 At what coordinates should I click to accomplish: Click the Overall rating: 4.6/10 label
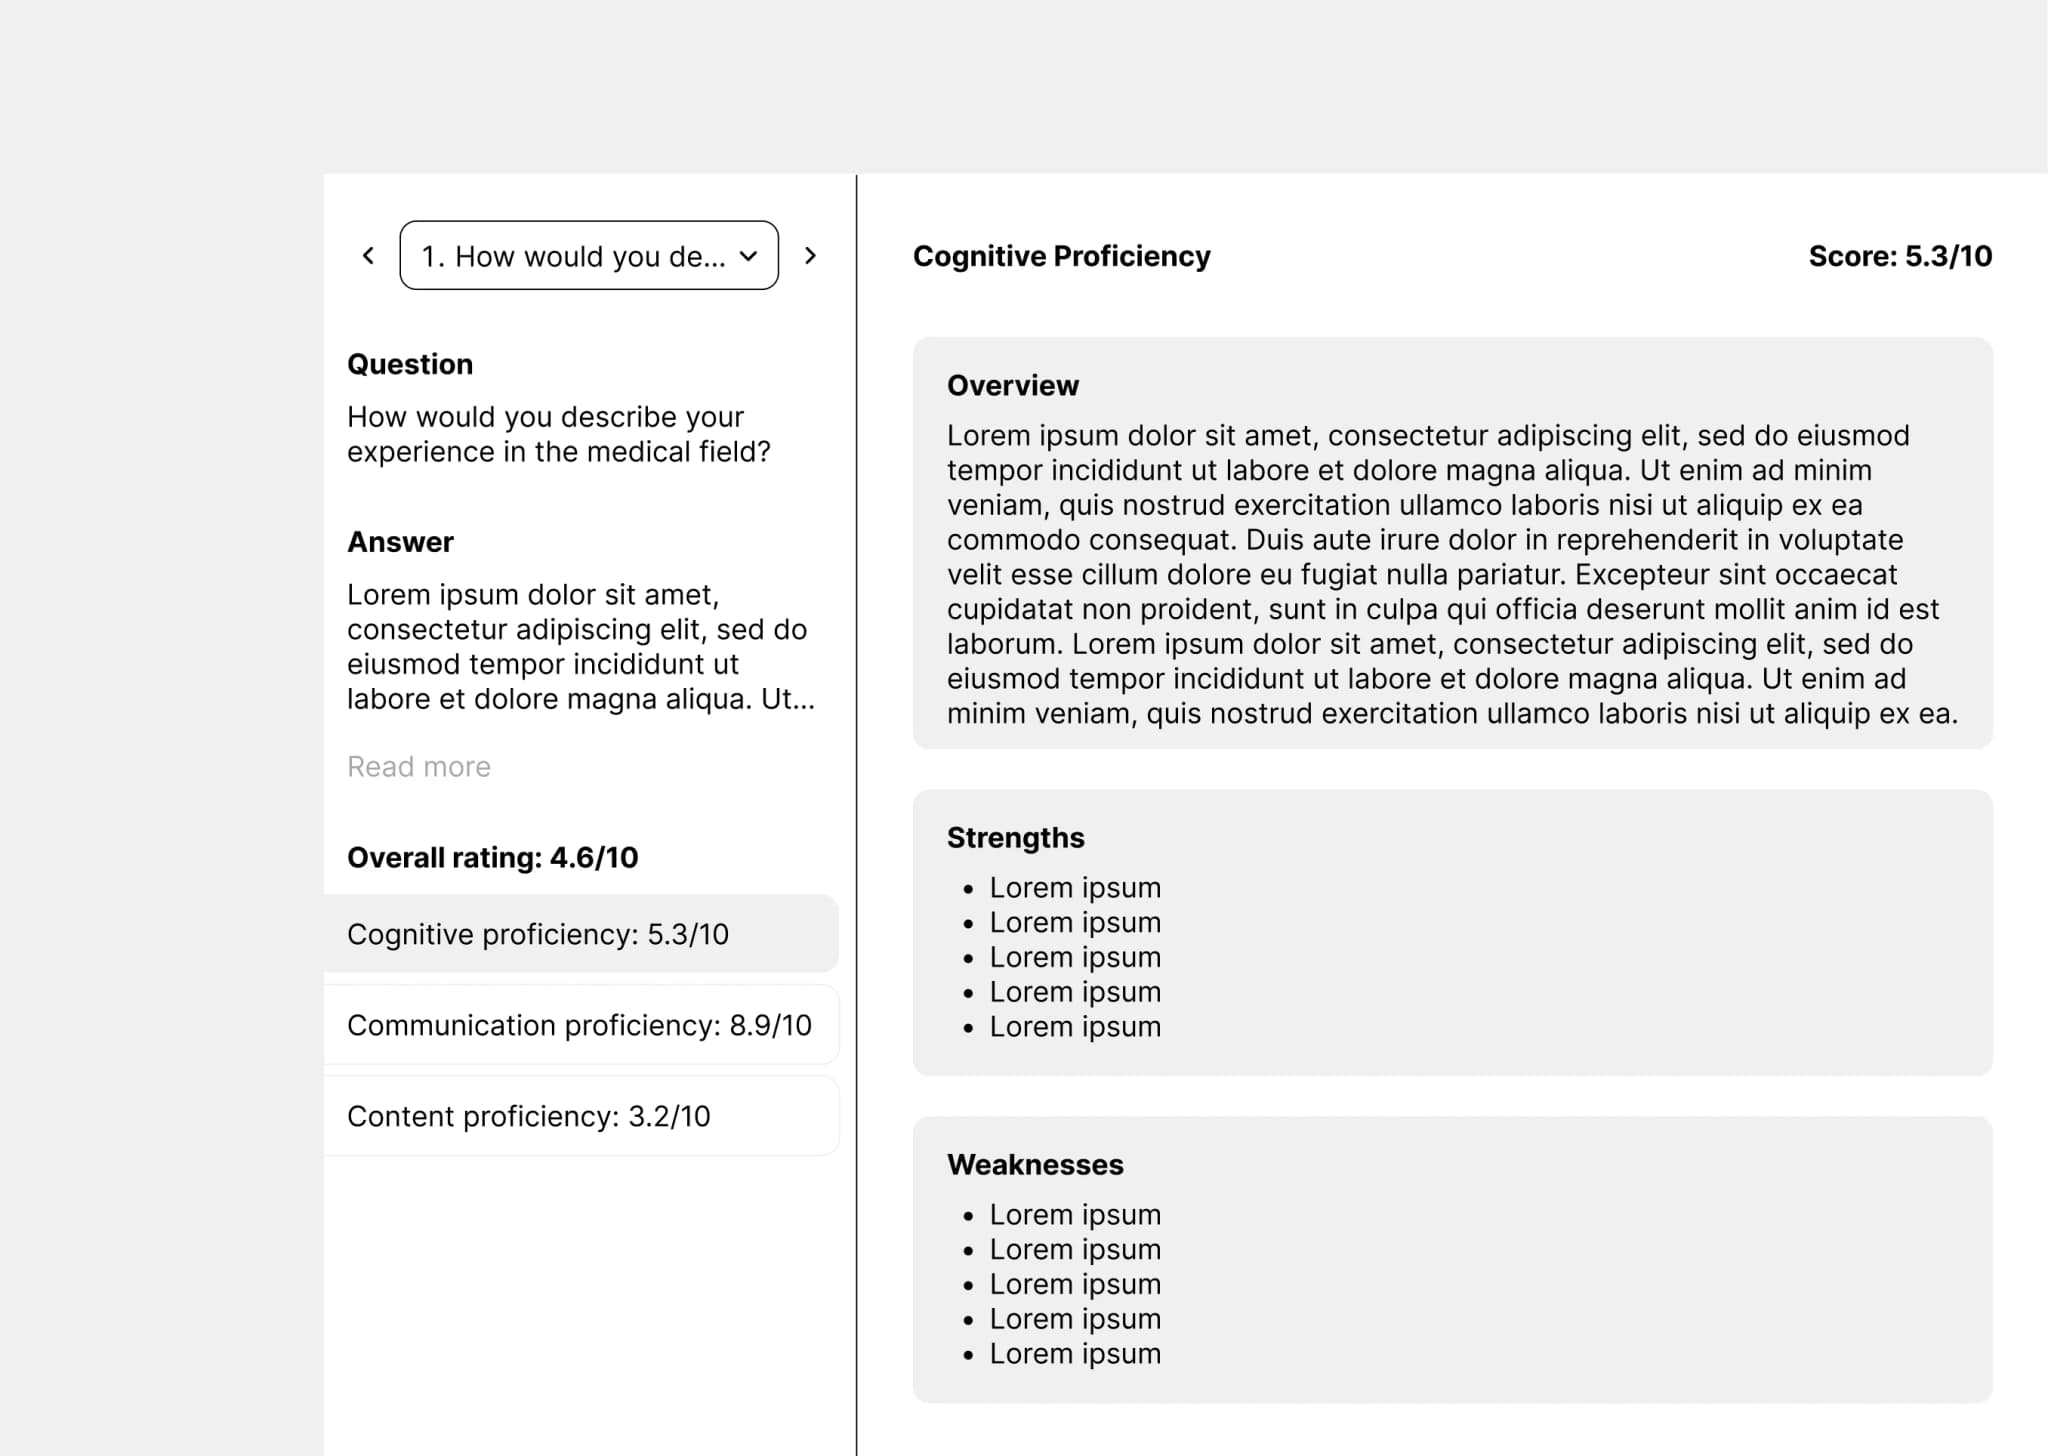tap(492, 858)
